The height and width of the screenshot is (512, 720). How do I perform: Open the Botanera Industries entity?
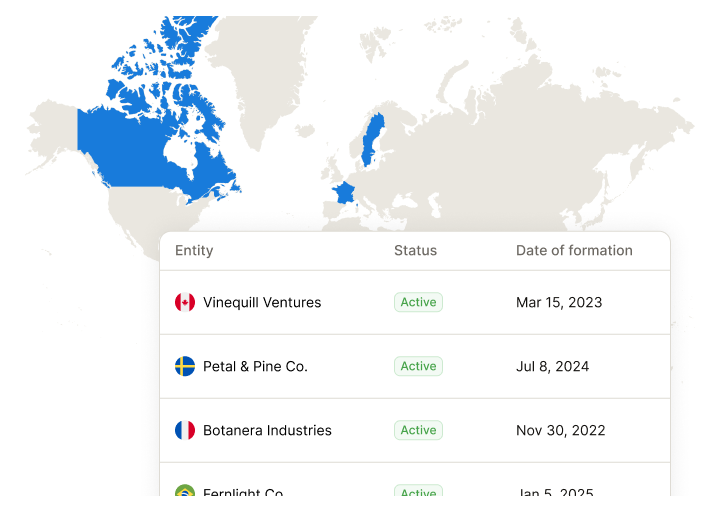click(267, 430)
